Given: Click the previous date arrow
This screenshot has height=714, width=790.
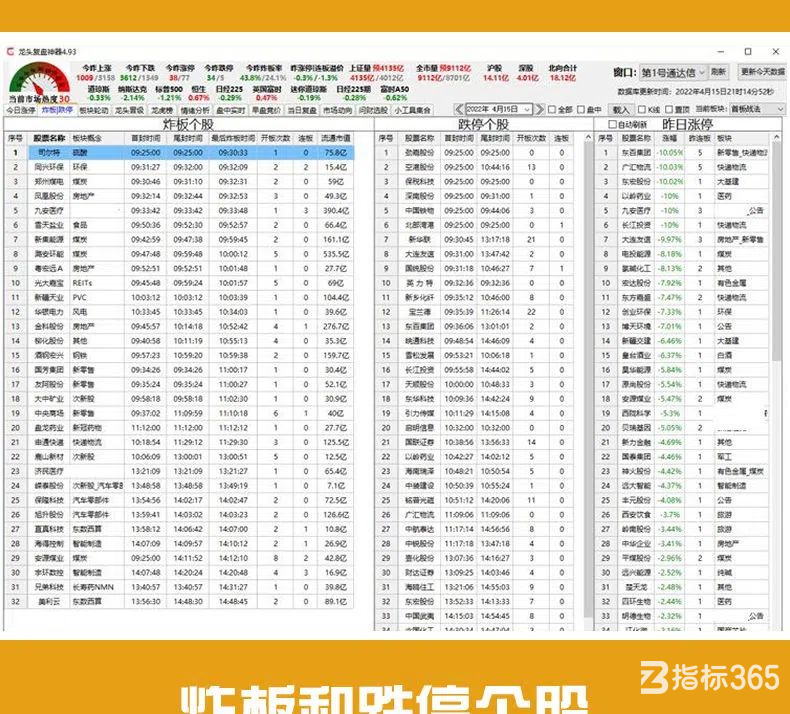Looking at the screenshot, I should (458, 109).
